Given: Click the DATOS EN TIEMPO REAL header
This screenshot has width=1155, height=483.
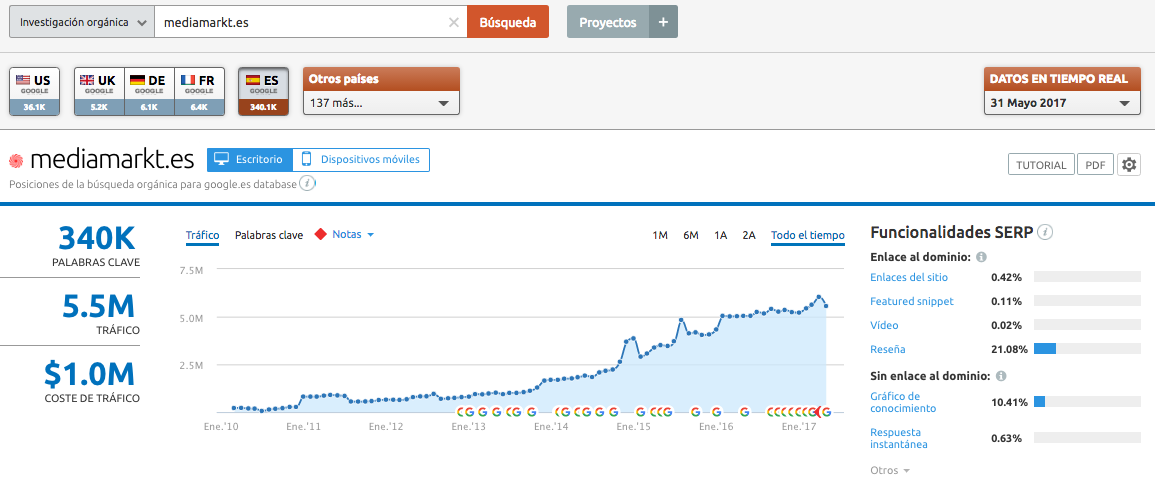Looking at the screenshot, I should click(1060, 79).
